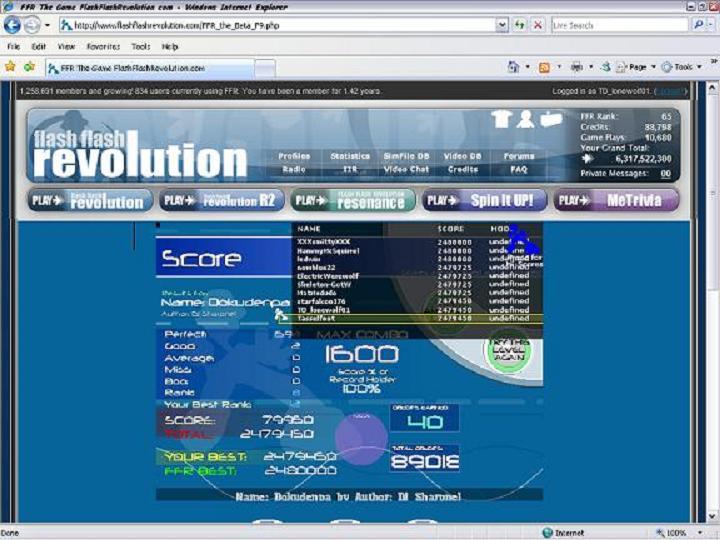The height and width of the screenshot is (540, 720).
Task: Open the Help menu
Action: pyautogui.click(x=170, y=46)
